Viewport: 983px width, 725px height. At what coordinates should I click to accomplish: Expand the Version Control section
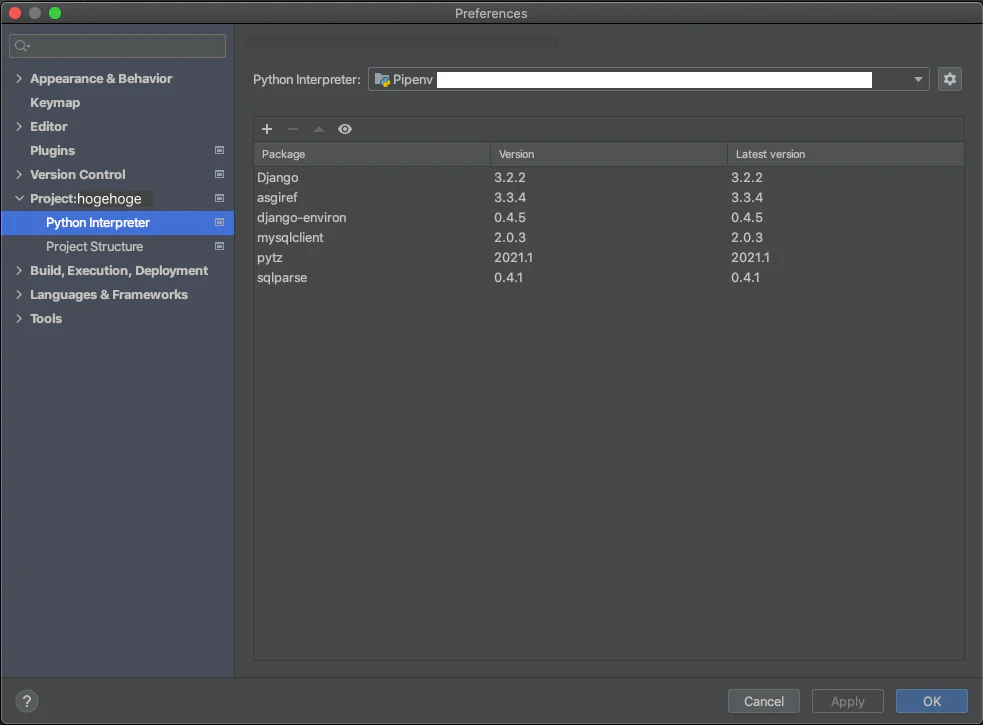[x=19, y=174]
